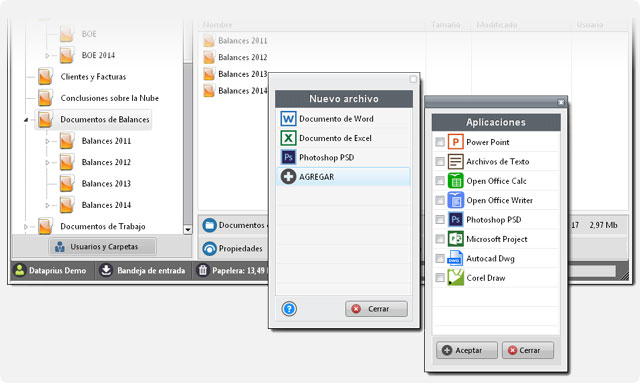Screen dimensions: 640x385
Task: Choose the Excel document icon
Action: click(288, 138)
